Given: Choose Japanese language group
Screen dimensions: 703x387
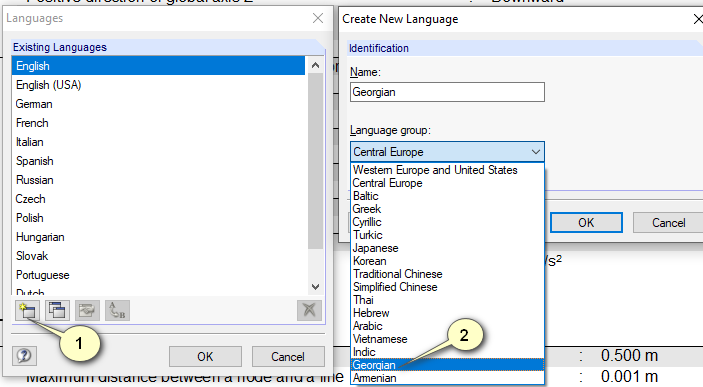Looking at the screenshot, I should point(447,248).
